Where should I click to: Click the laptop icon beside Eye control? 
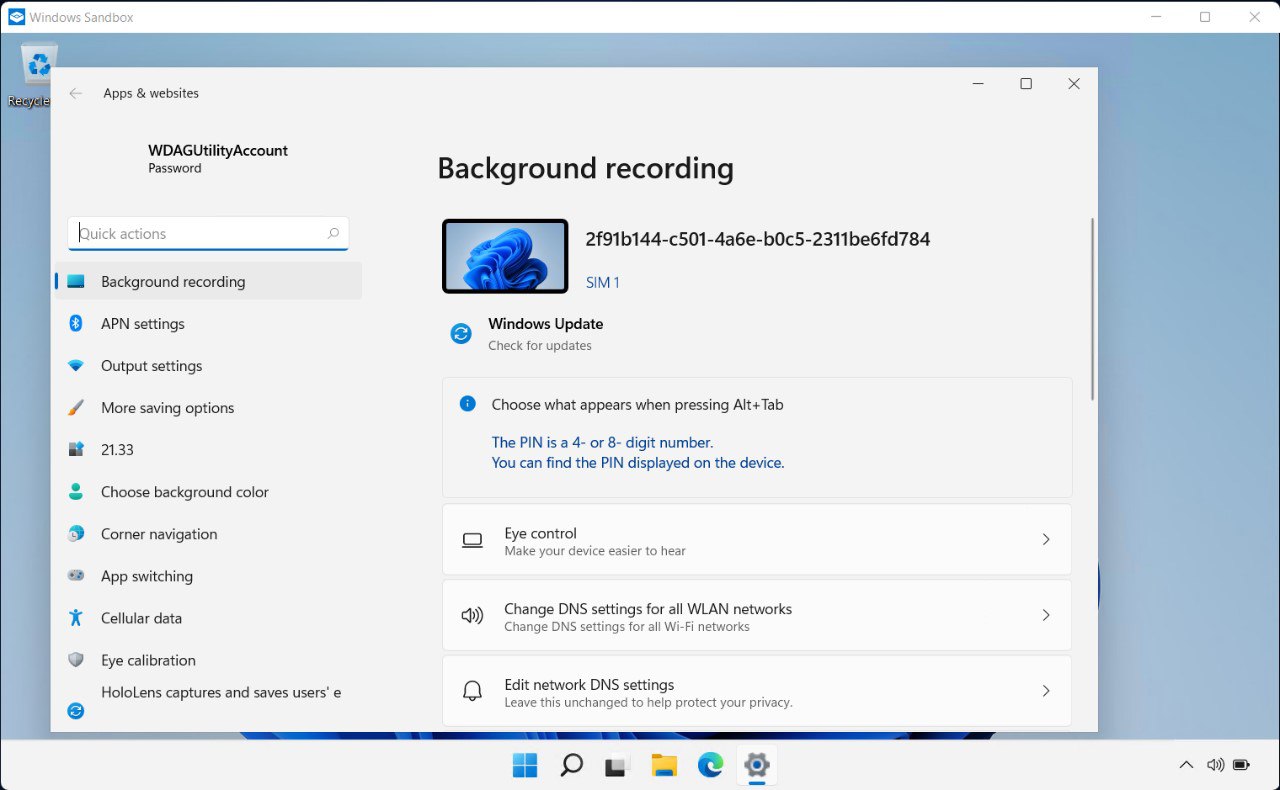pyautogui.click(x=472, y=540)
